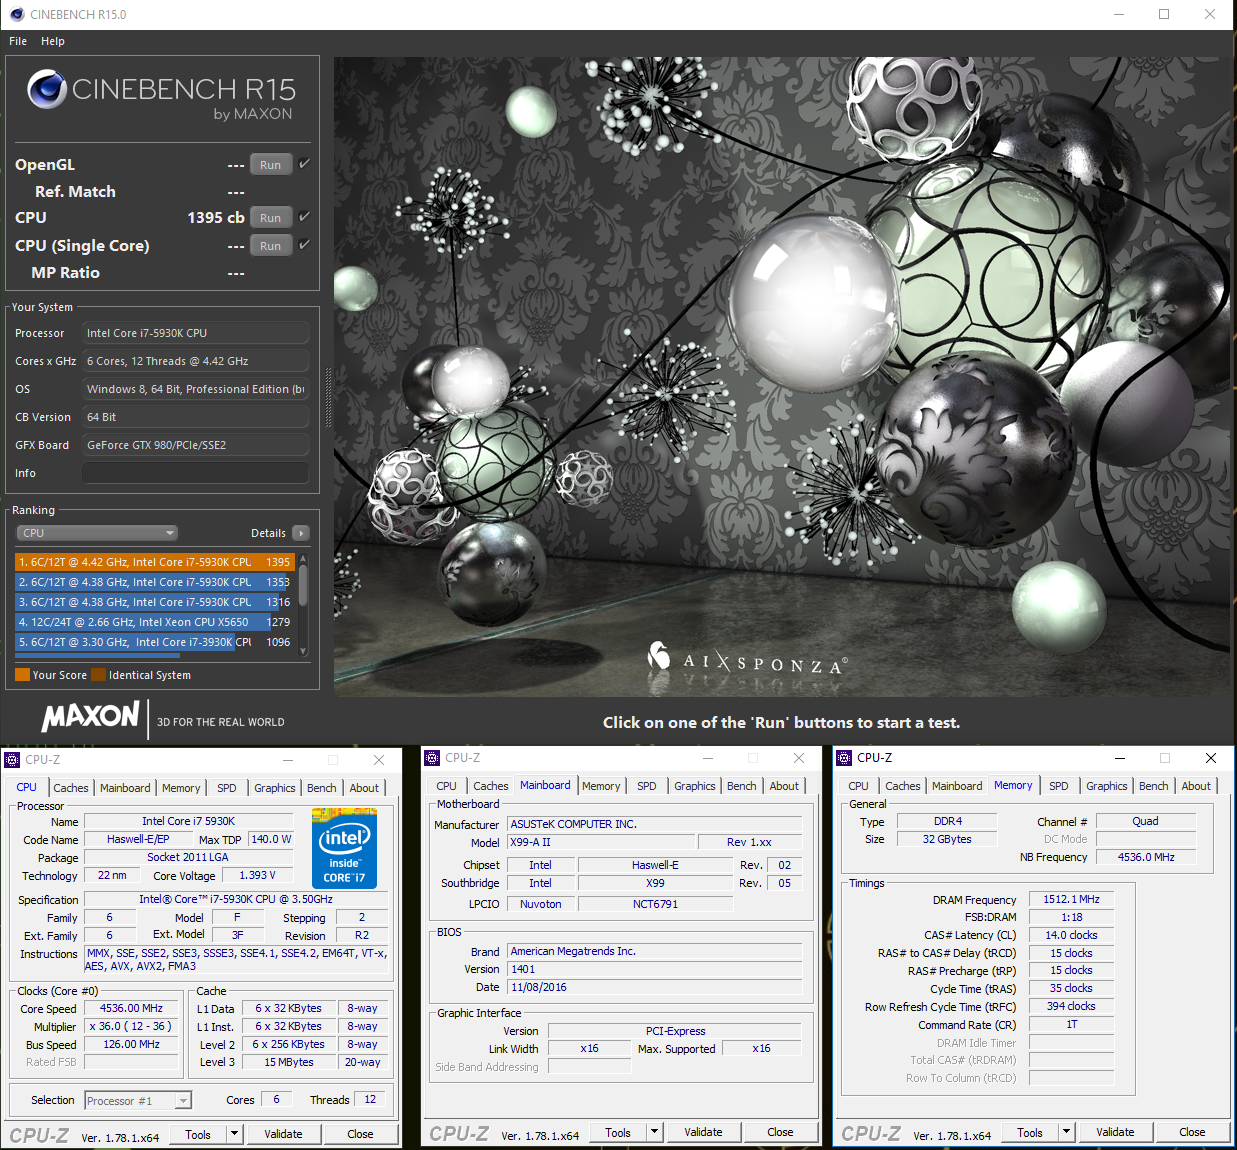Screen dimensions: 1237x1150
Task: Click the Processor field Intel Core i7-5930K CPU
Action: pyautogui.click(x=195, y=333)
